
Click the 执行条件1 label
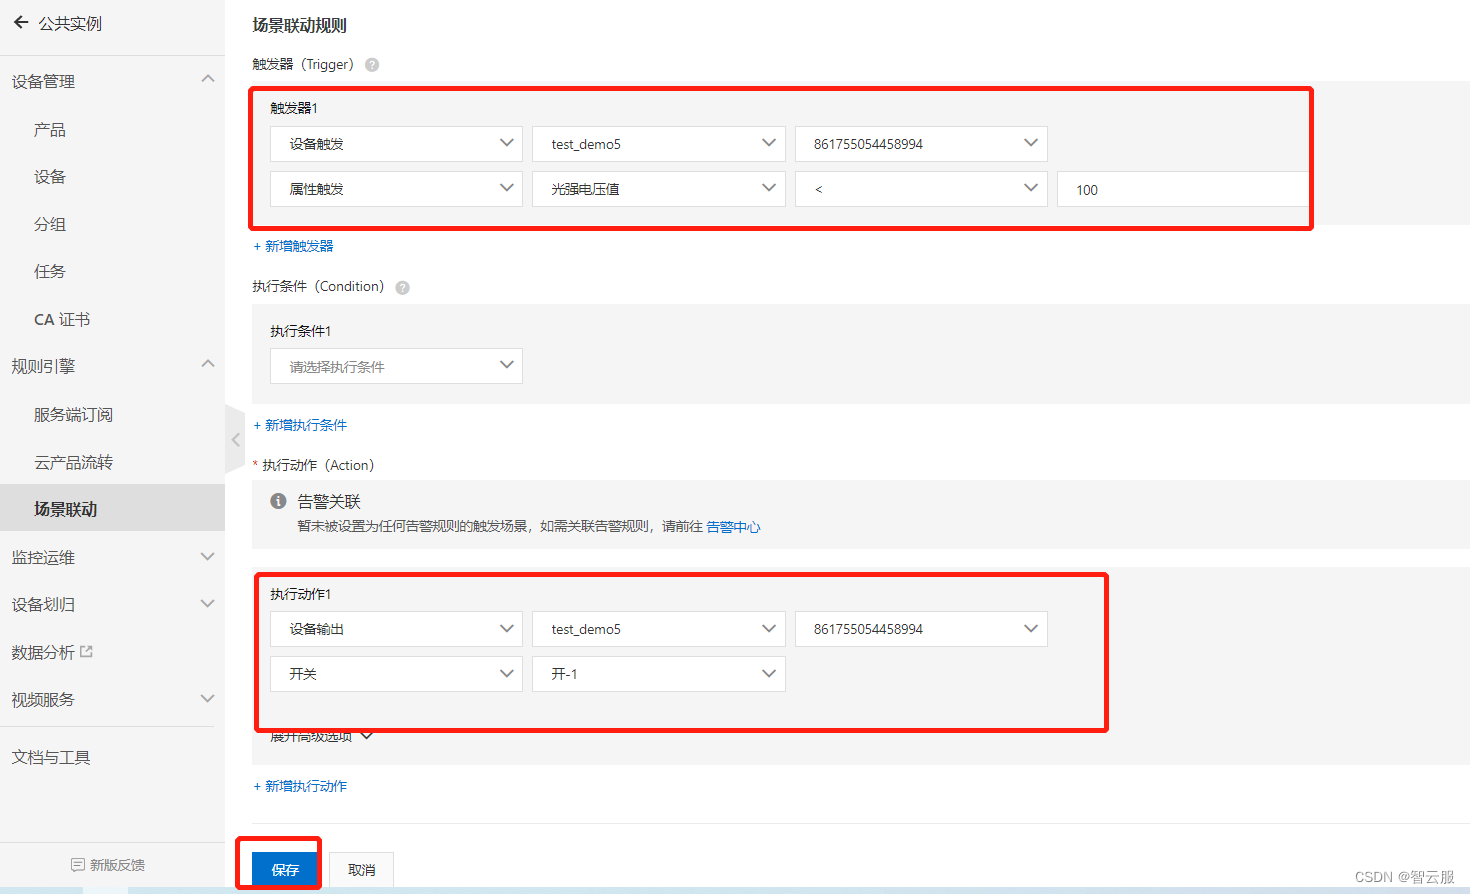(300, 331)
